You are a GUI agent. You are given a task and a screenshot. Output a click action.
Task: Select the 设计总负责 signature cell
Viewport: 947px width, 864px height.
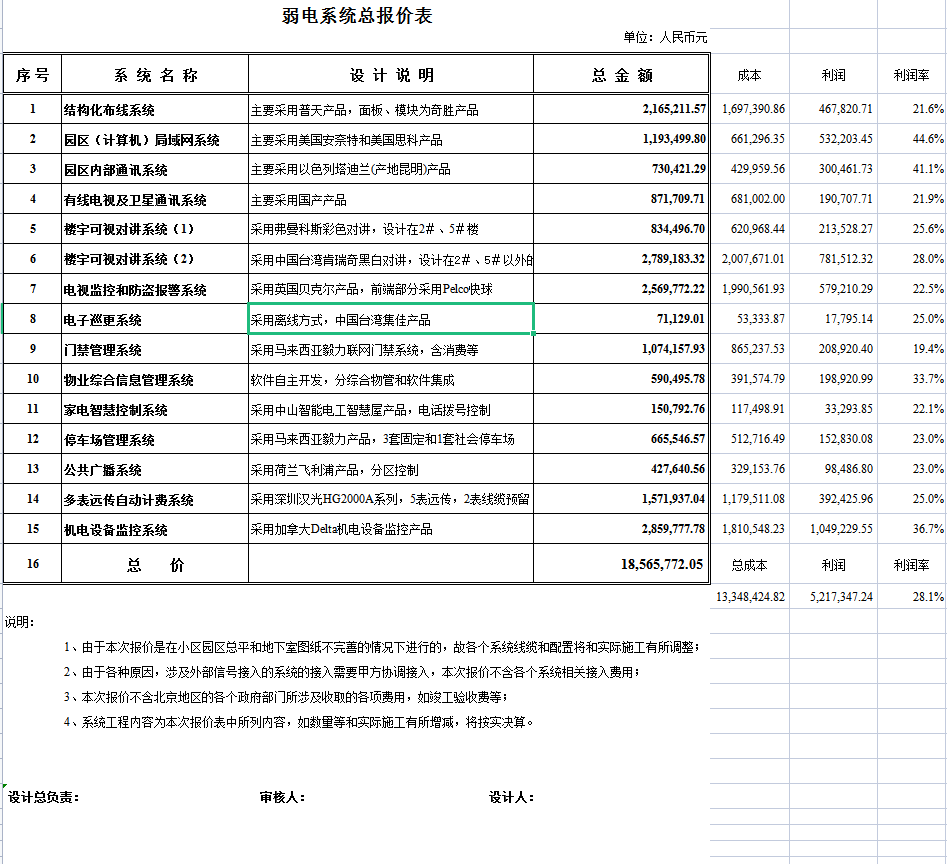coord(45,798)
